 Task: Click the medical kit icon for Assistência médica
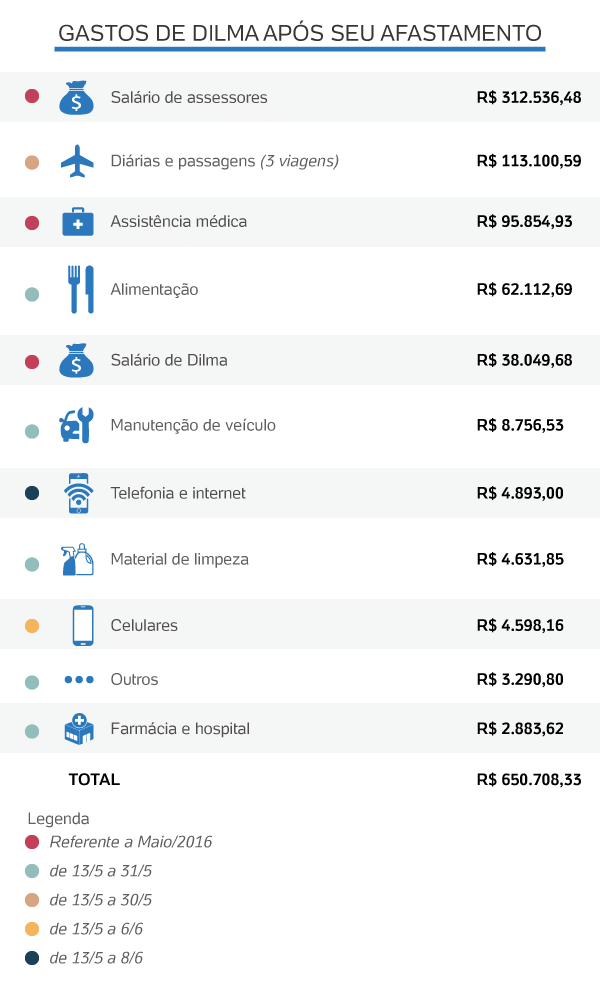(x=77, y=222)
